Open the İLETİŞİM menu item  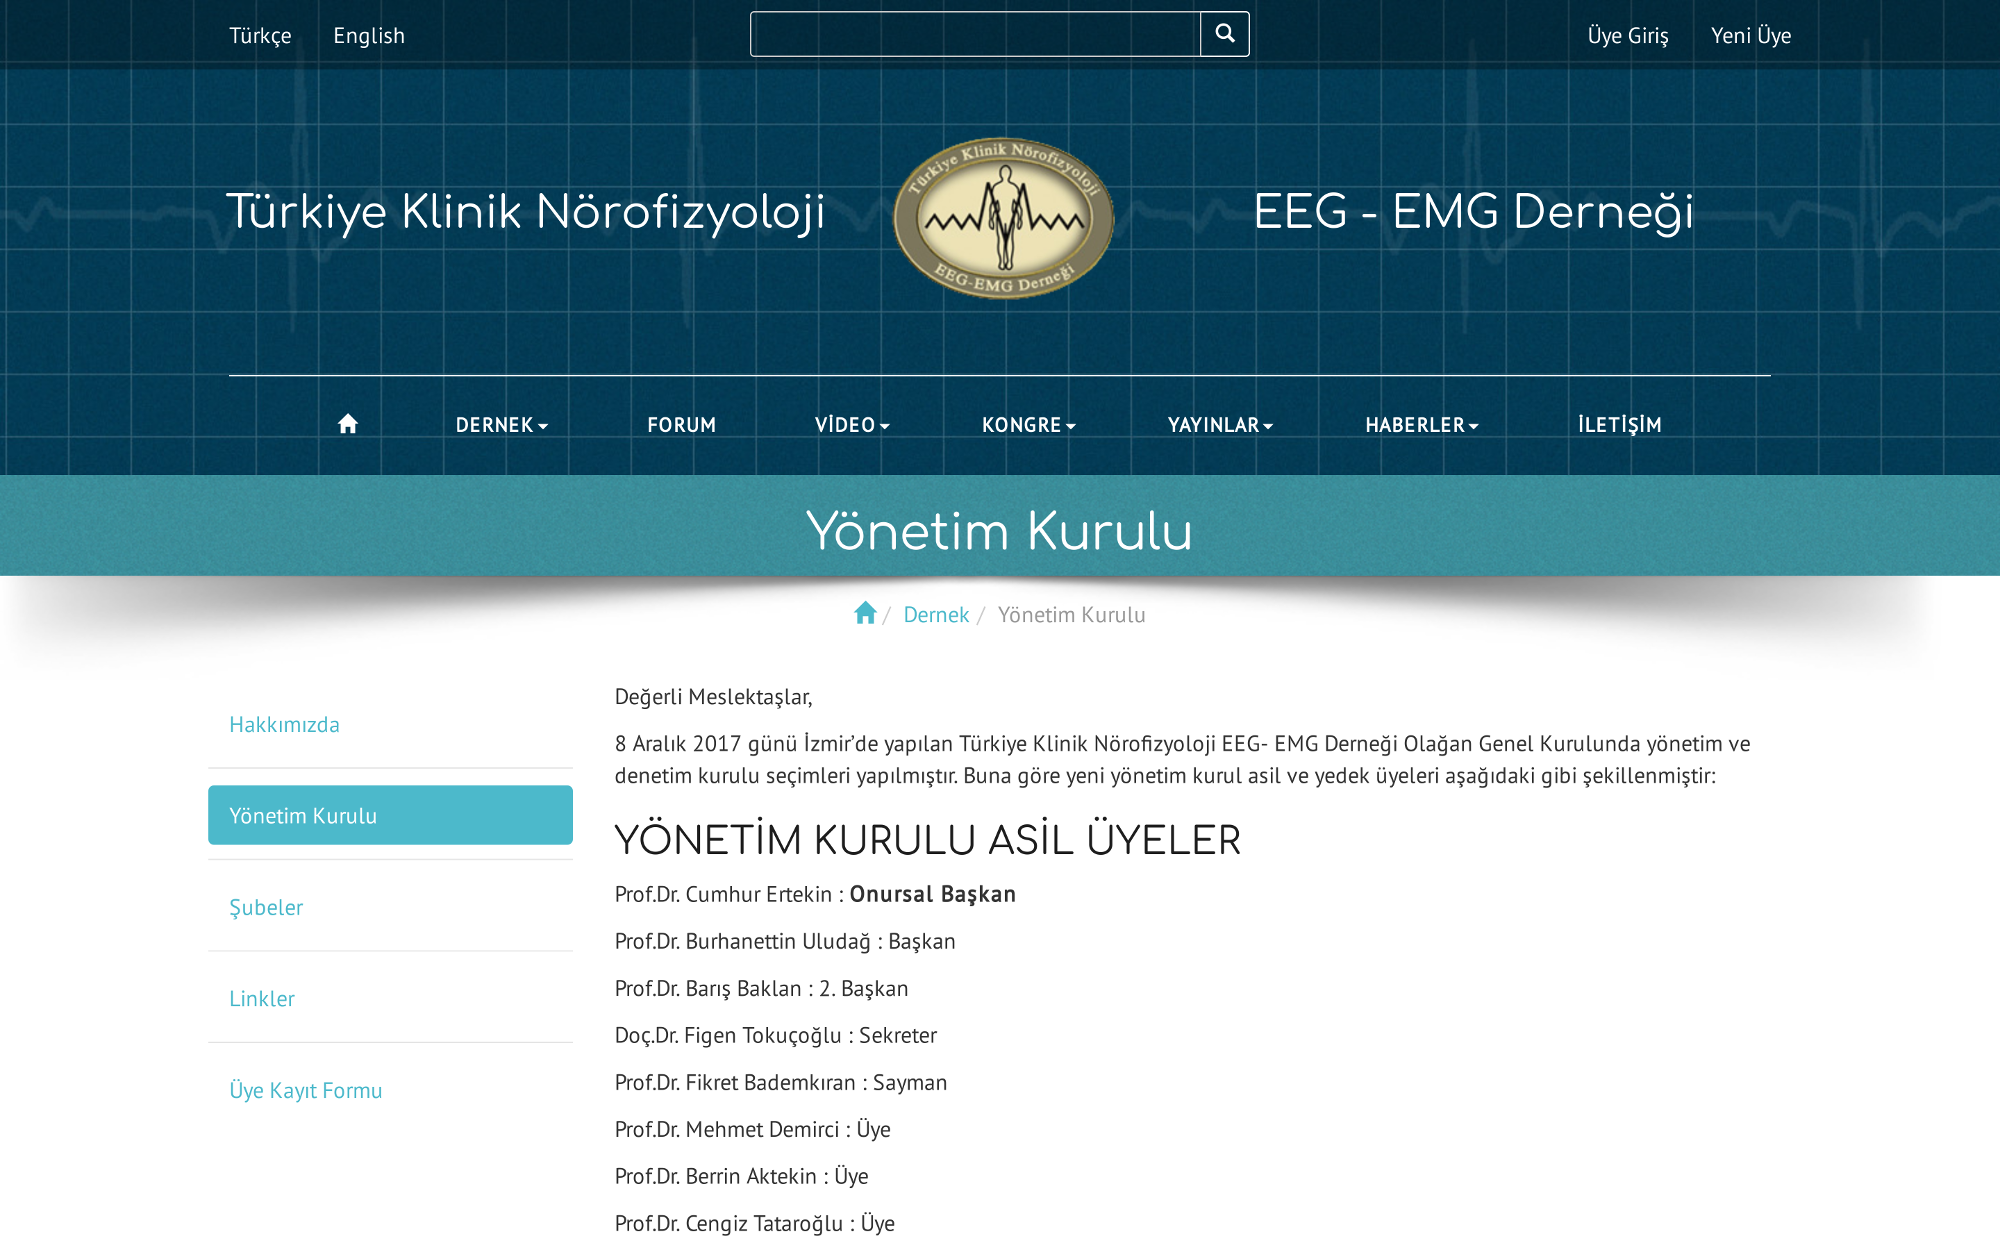tap(1620, 425)
